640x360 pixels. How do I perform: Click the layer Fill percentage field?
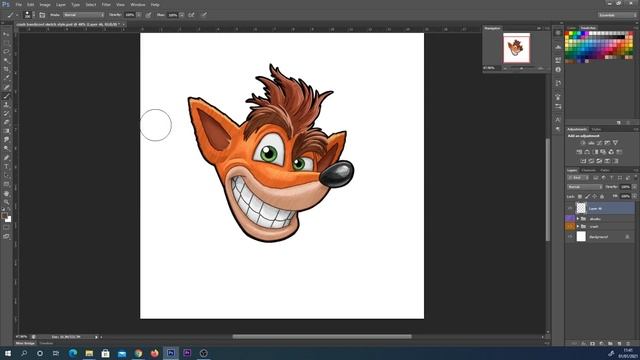tap(625, 196)
